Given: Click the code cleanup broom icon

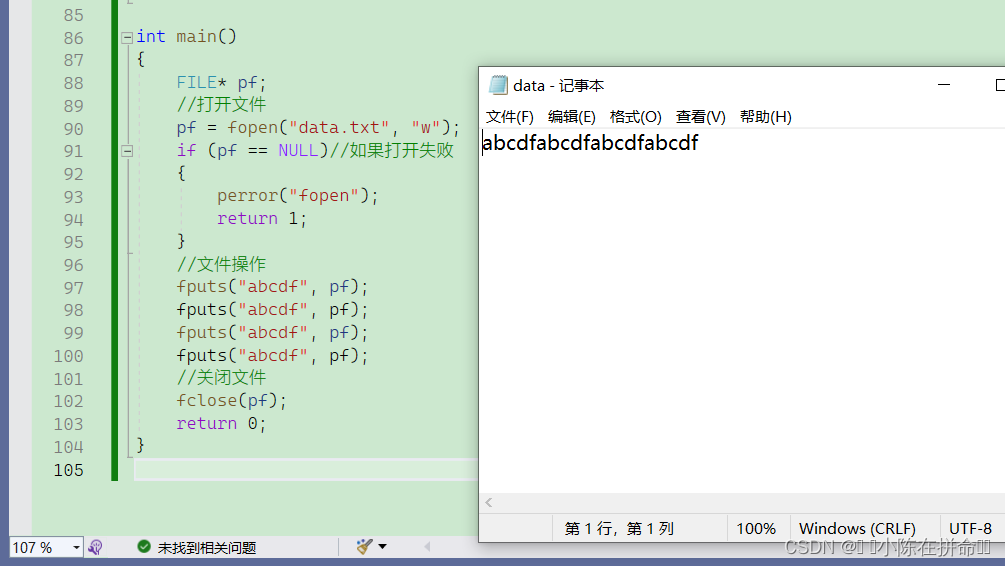Looking at the screenshot, I should [x=365, y=546].
